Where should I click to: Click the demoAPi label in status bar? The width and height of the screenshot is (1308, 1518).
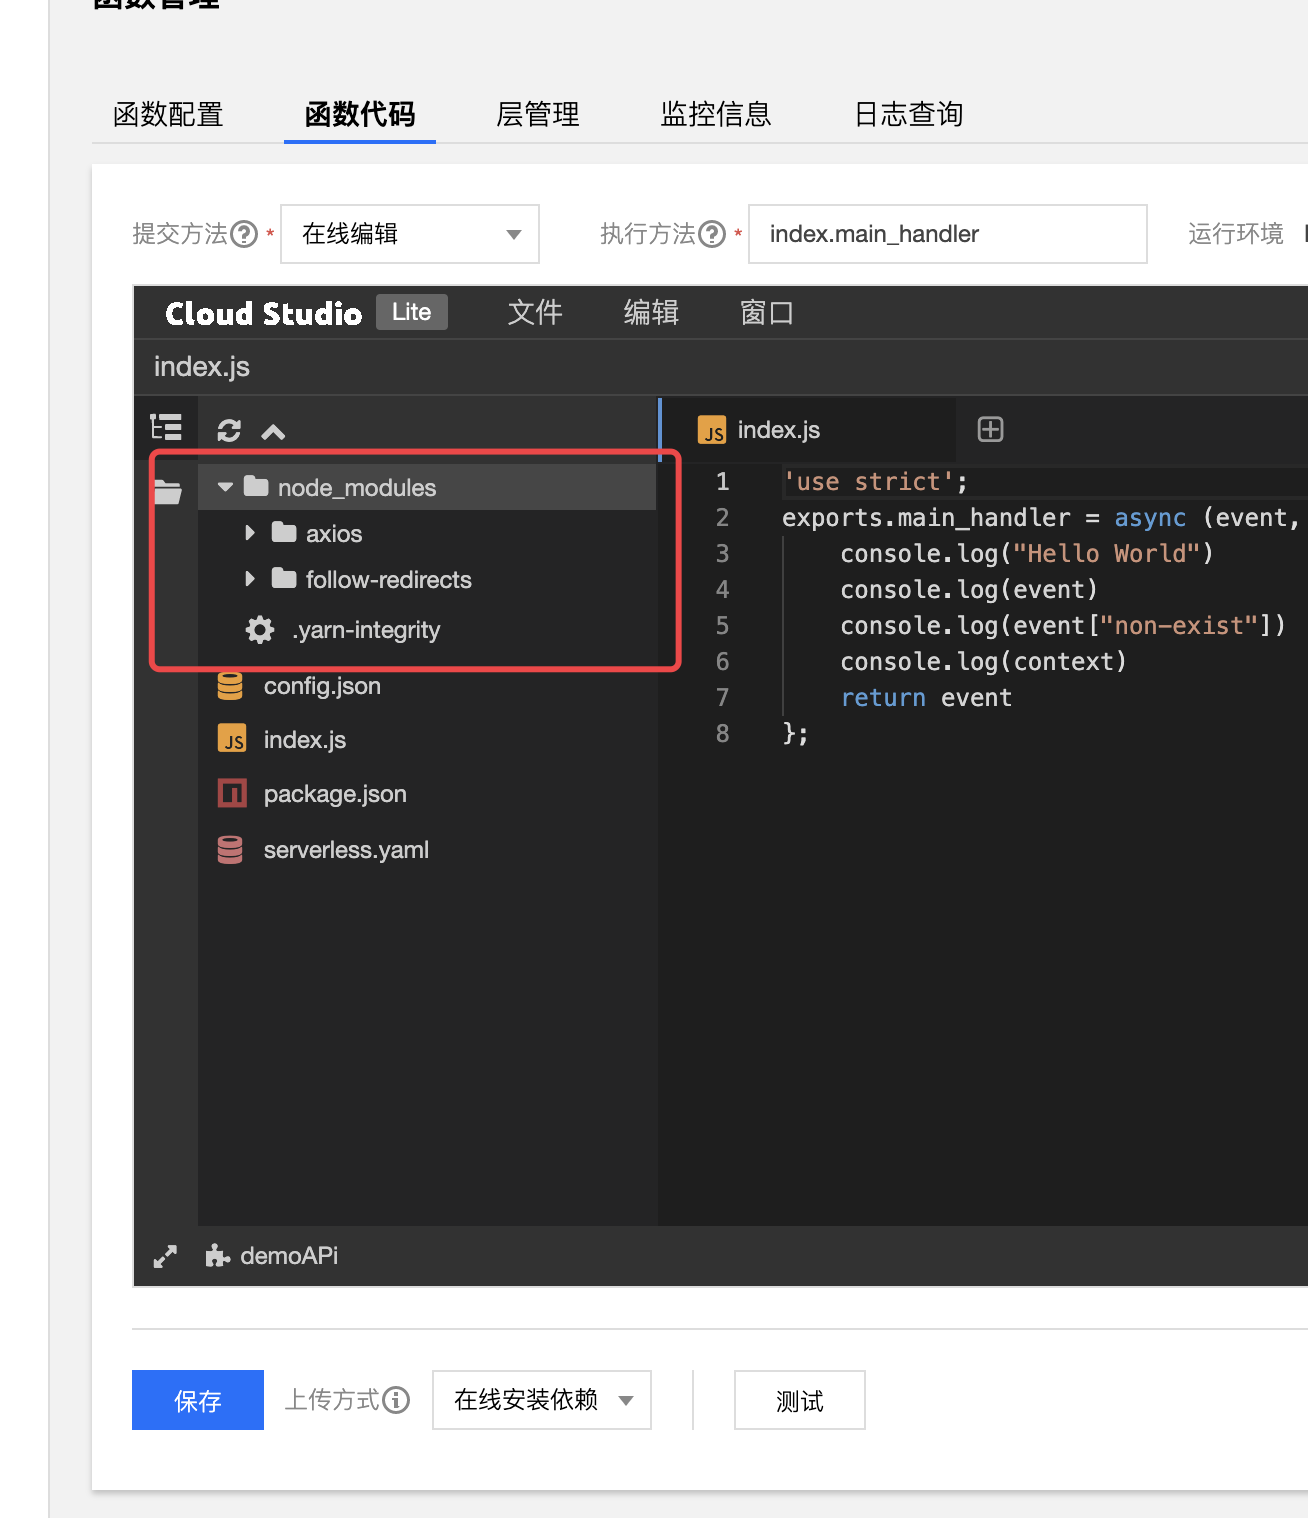click(x=289, y=1256)
